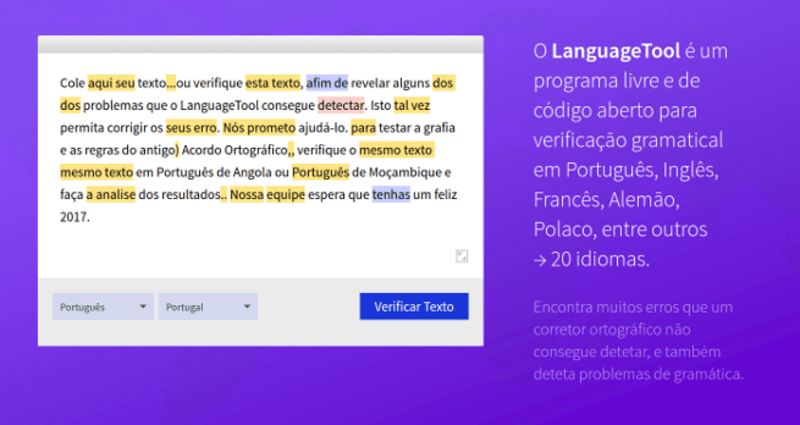Click highlighted 'Português' before 'de Moçambique'

click(x=320, y=172)
